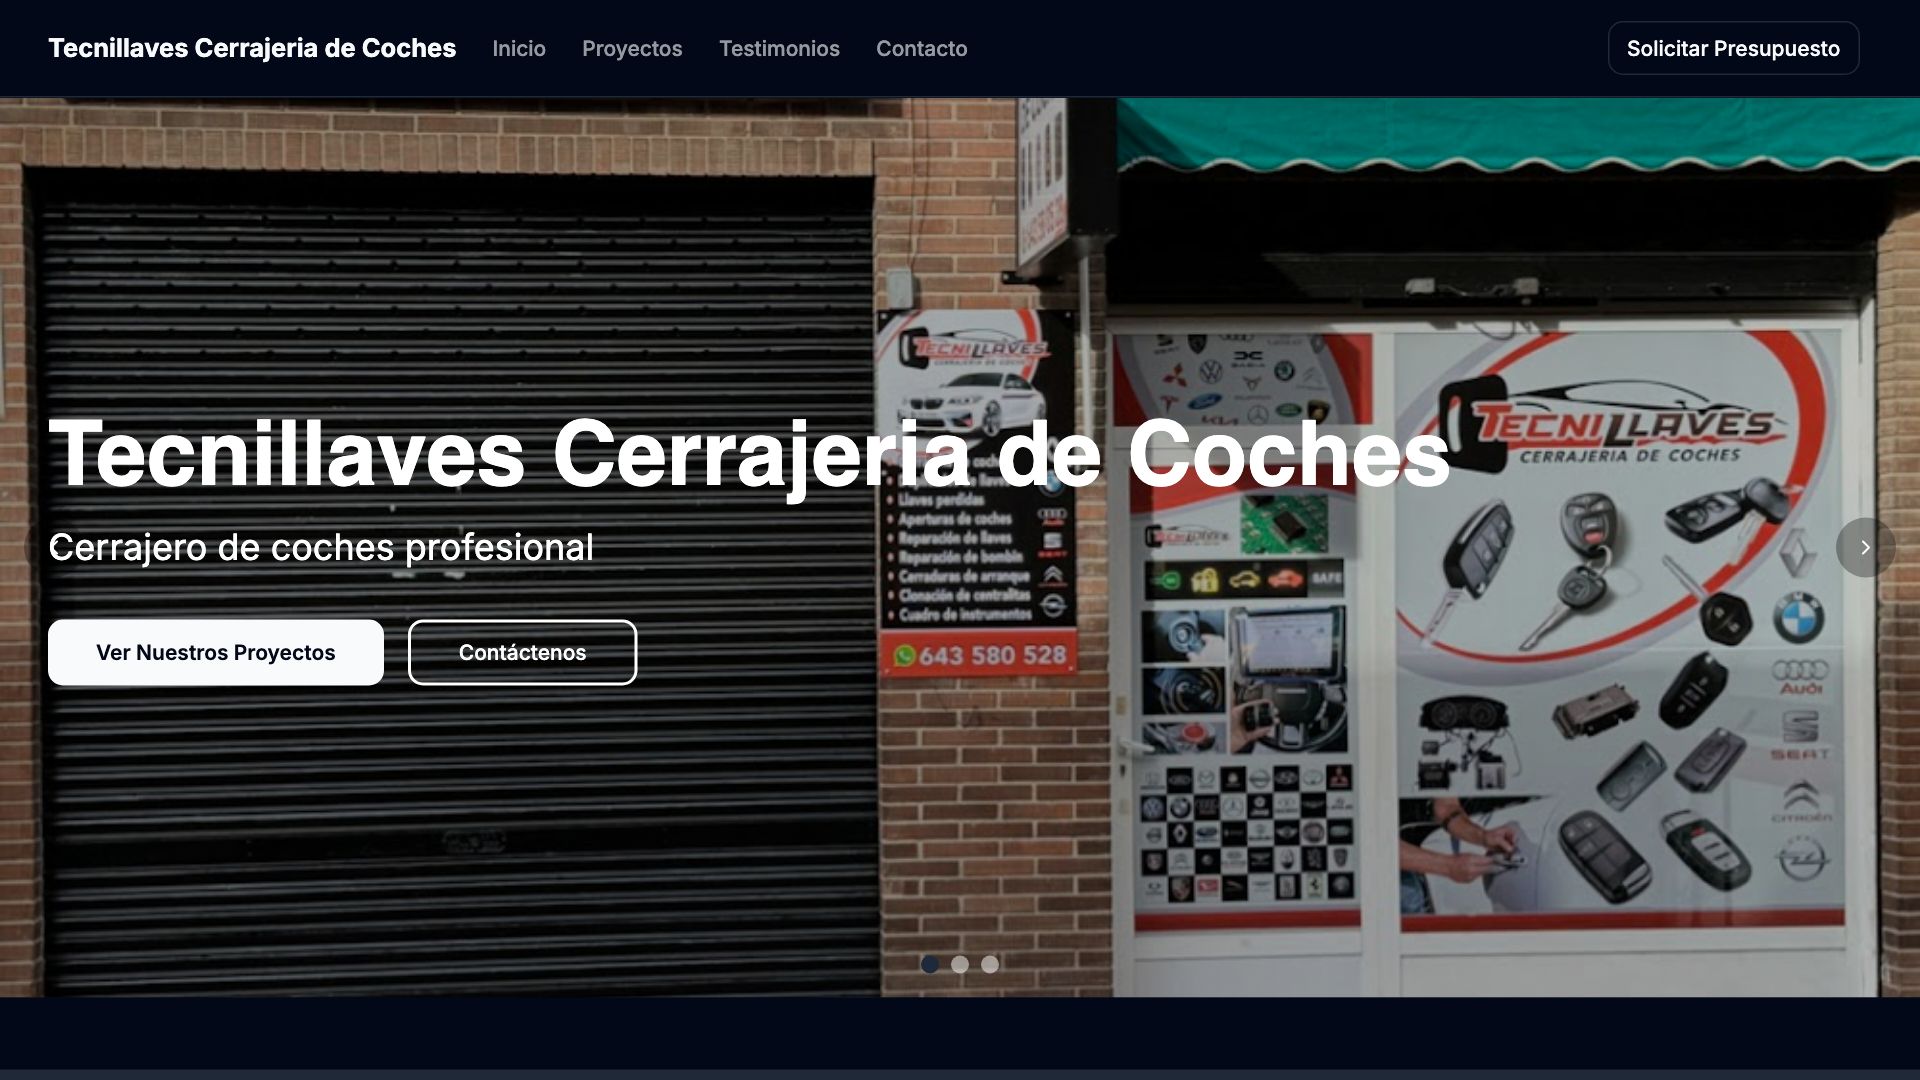1920x1080 pixels.
Task: Click the hero heading Tecnillaves Cerrajeria de Coches
Action: 749,455
